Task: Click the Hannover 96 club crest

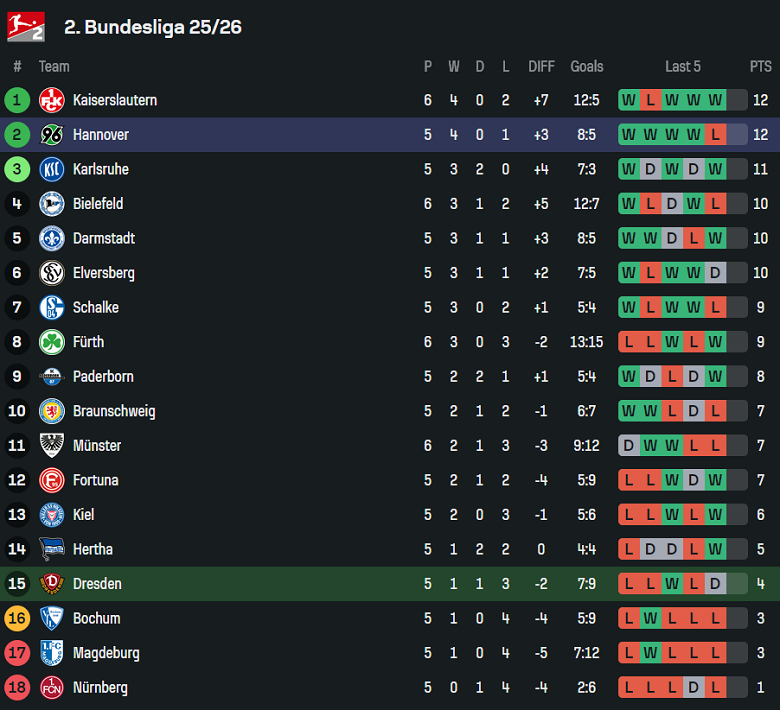Action: 52,135
